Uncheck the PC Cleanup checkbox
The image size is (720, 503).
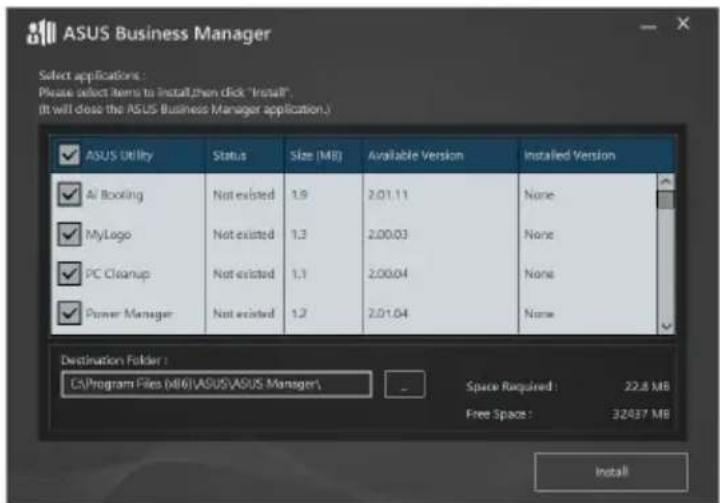click(x=69, y=273)
